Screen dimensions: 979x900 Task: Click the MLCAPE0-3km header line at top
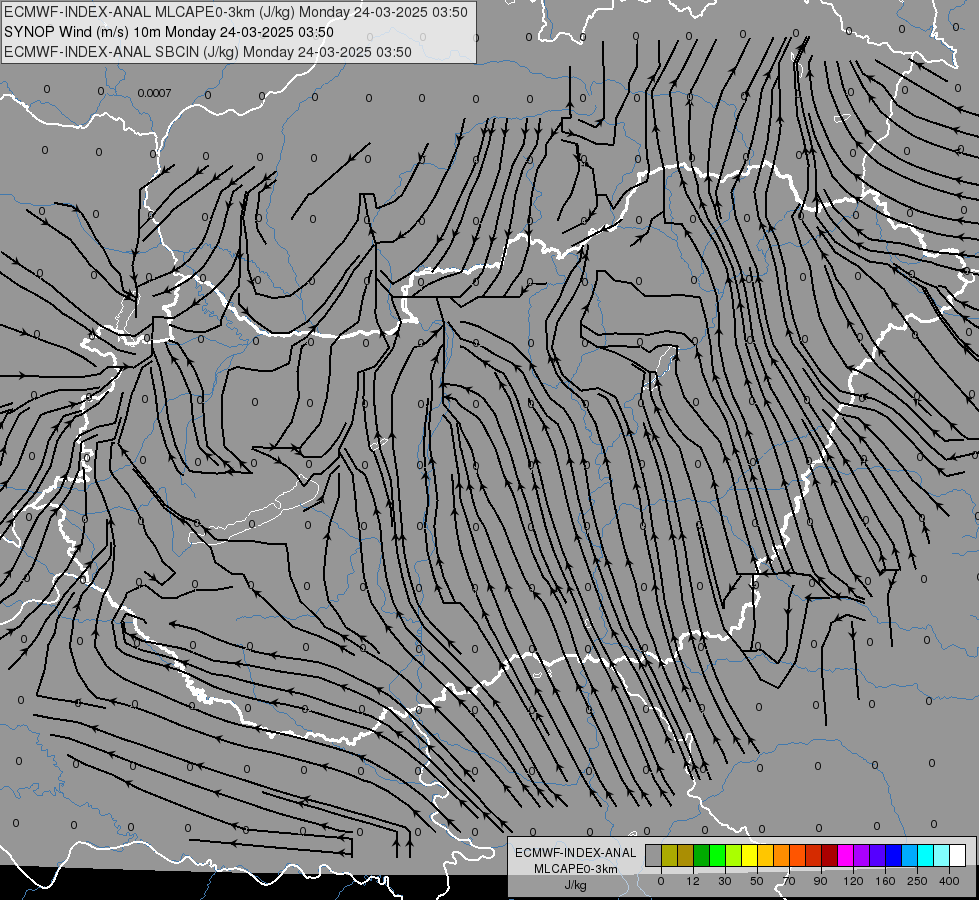click(x=236, y=12)
